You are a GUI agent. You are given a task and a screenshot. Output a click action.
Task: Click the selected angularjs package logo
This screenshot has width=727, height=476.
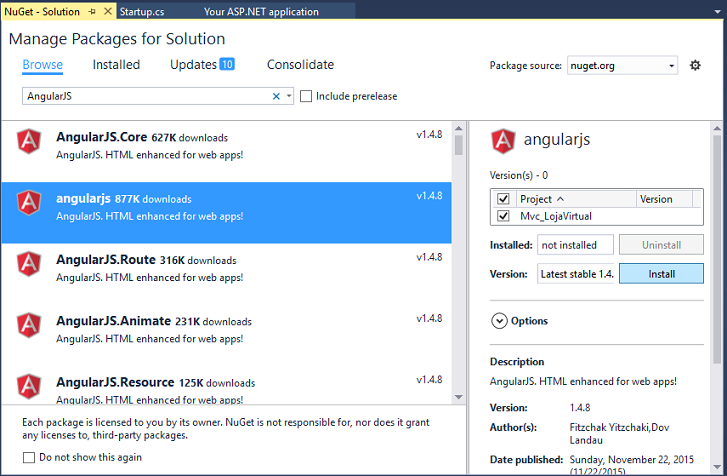click(x=29, y=203)
